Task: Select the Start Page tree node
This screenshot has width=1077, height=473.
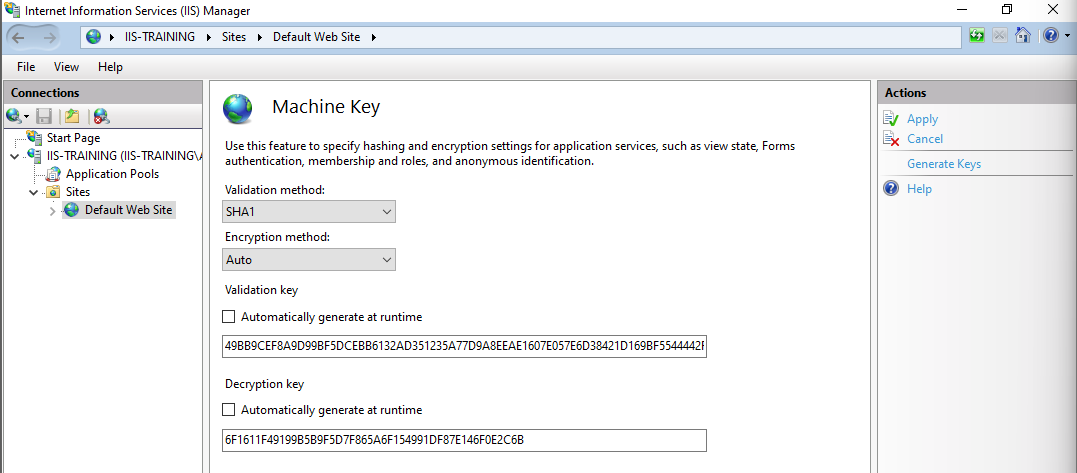Action: coord(73,138)
